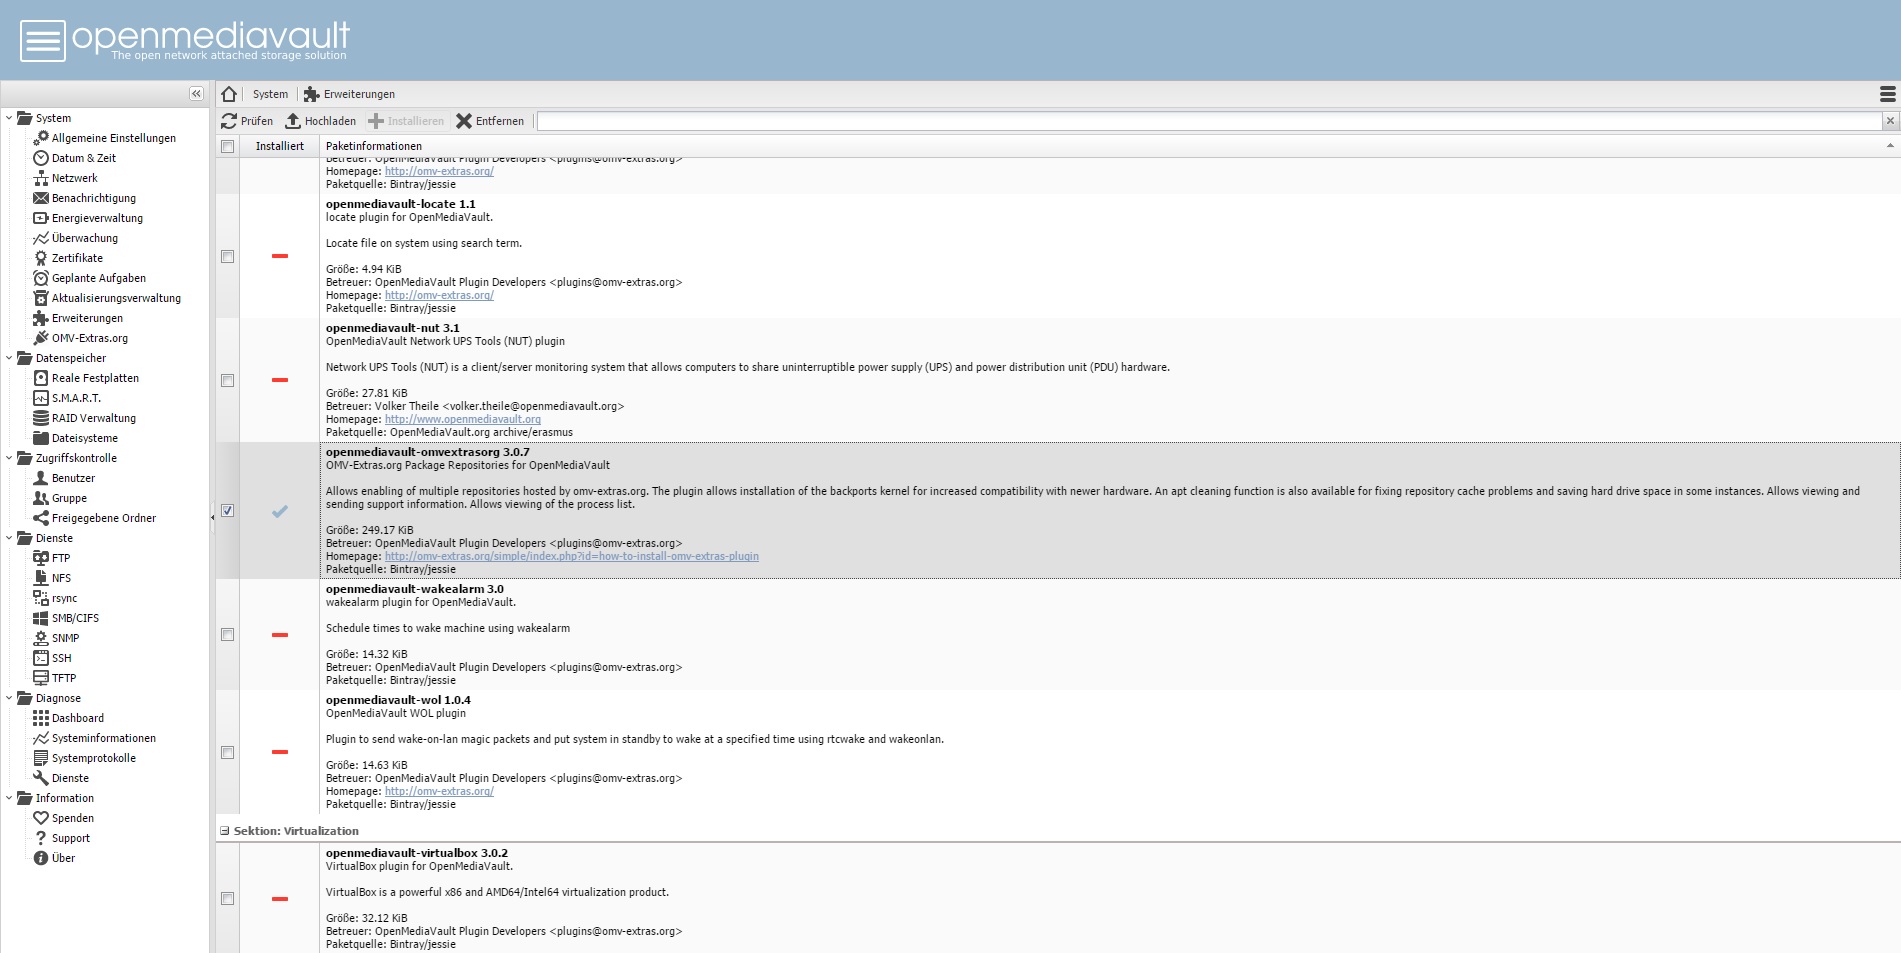Open TFTP under Dienste
The image size is (1901, 953).
[64, 678]
